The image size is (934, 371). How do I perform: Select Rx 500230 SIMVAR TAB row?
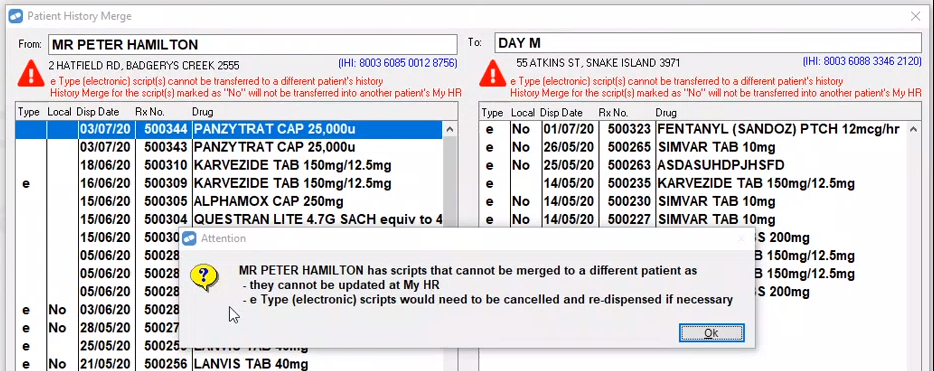692,201
